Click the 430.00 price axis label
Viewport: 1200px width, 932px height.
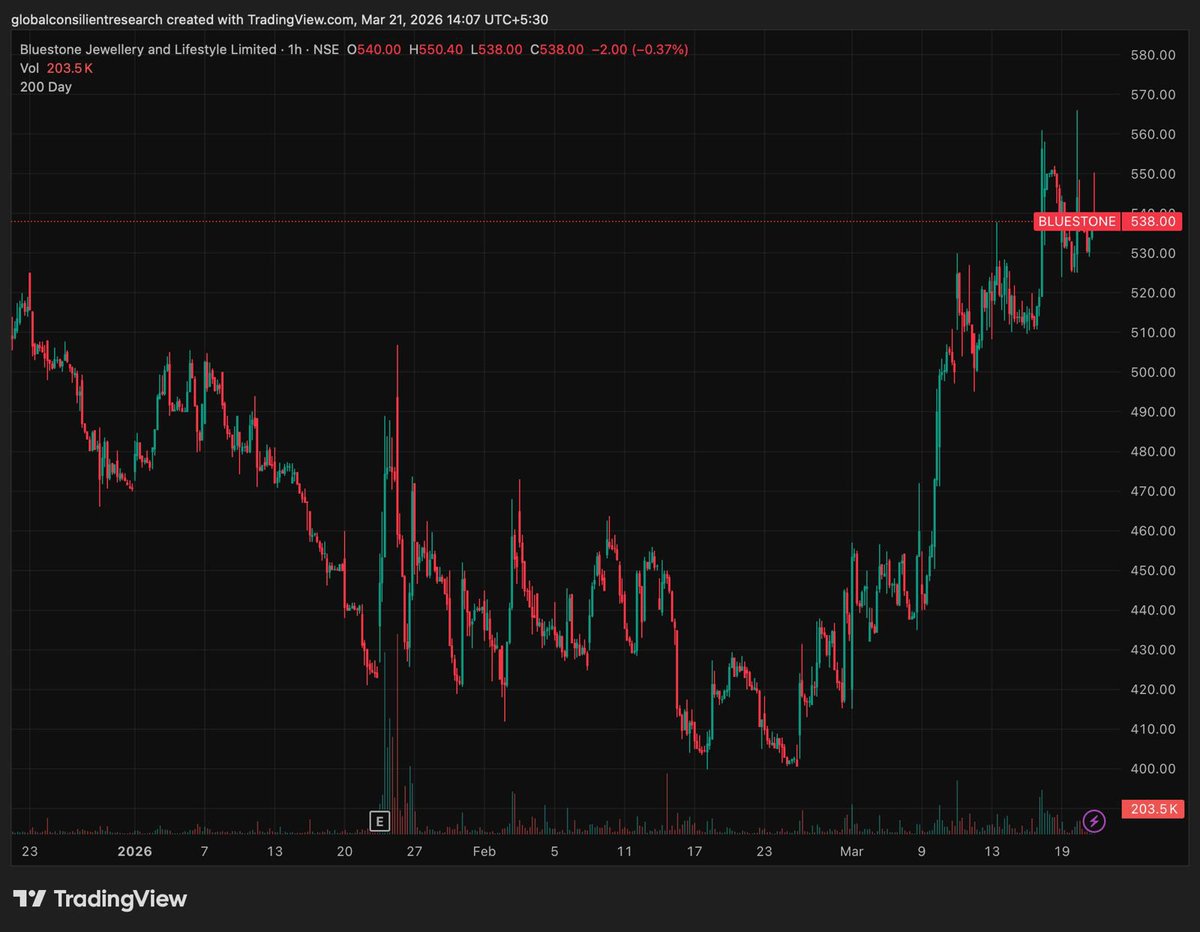point(1152,650)
